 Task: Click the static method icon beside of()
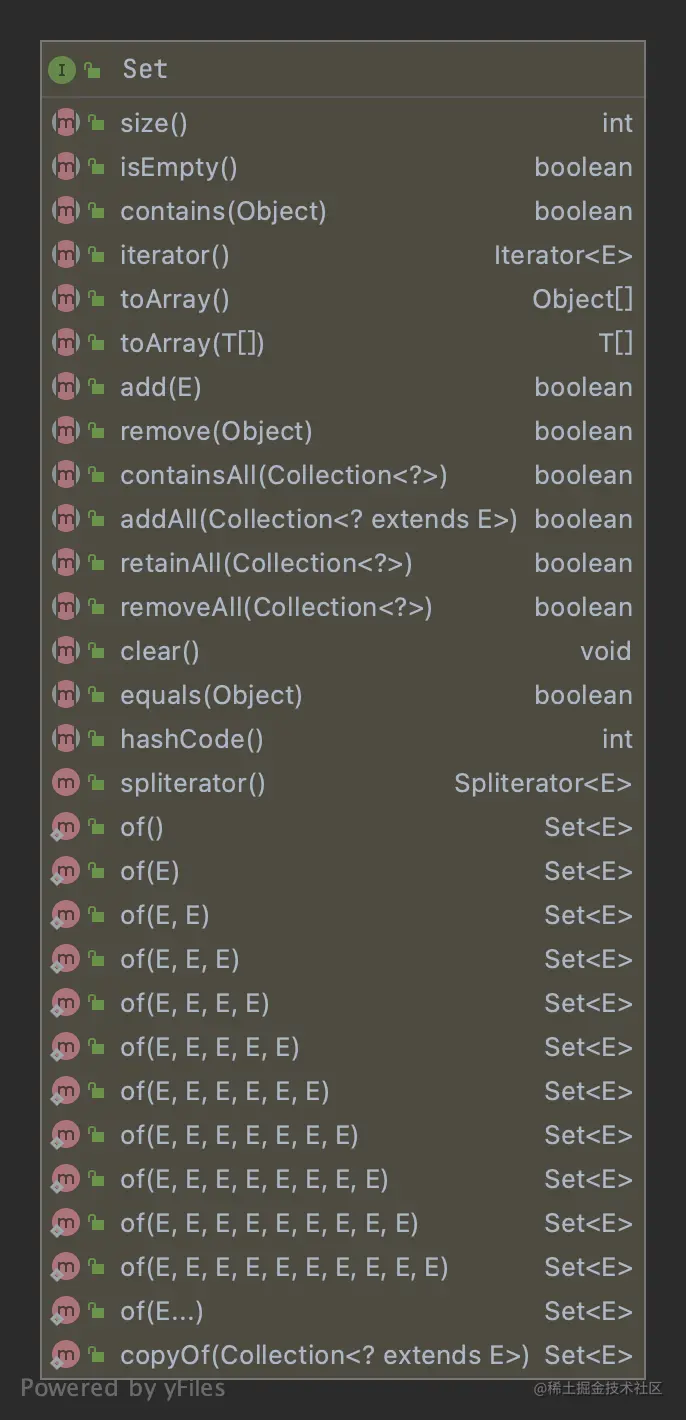65,827
